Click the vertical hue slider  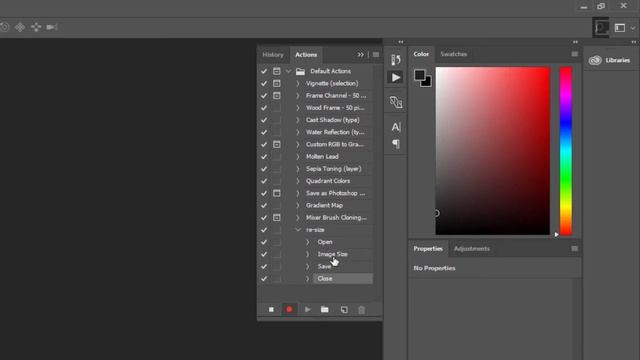[566, 151]
